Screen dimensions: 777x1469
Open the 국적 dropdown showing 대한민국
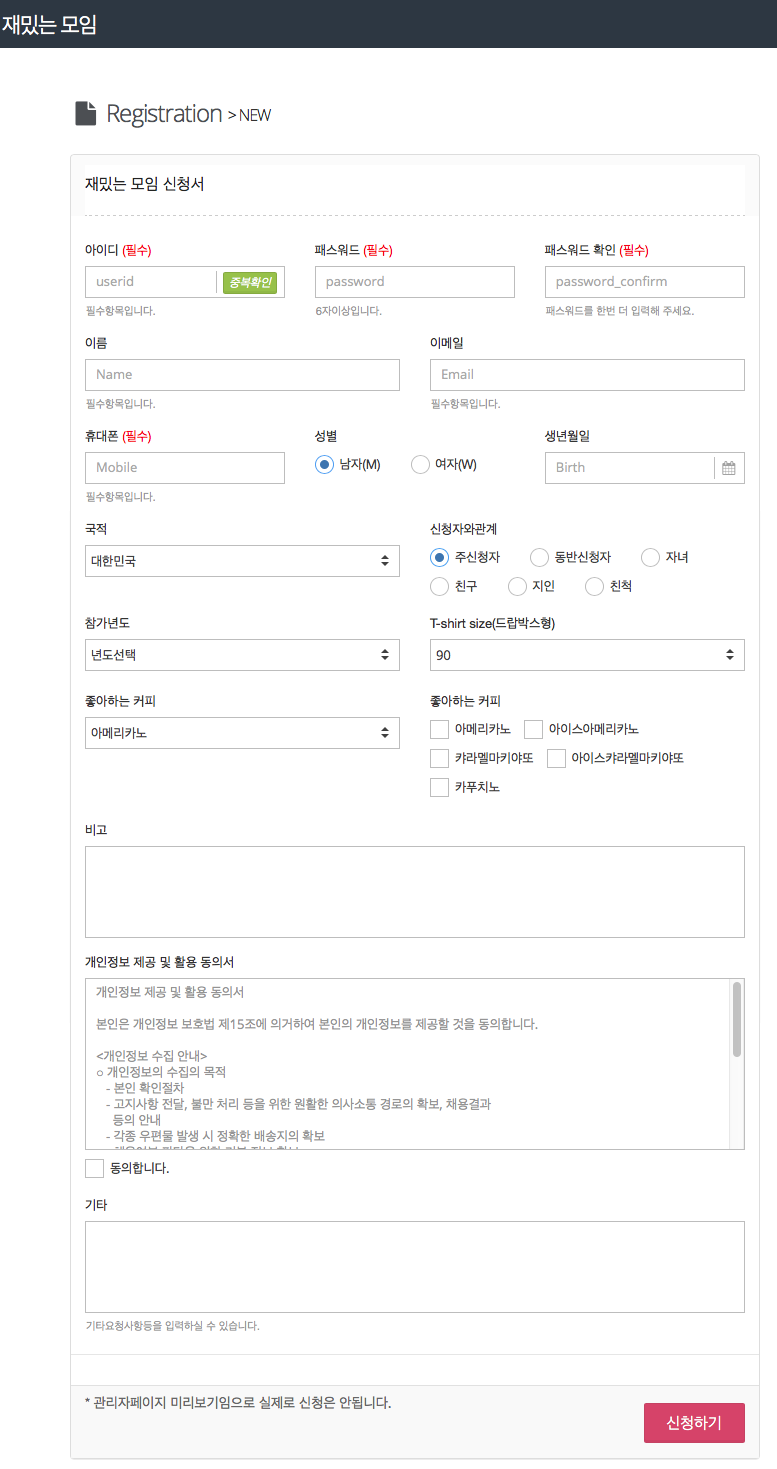click(242, 561)
